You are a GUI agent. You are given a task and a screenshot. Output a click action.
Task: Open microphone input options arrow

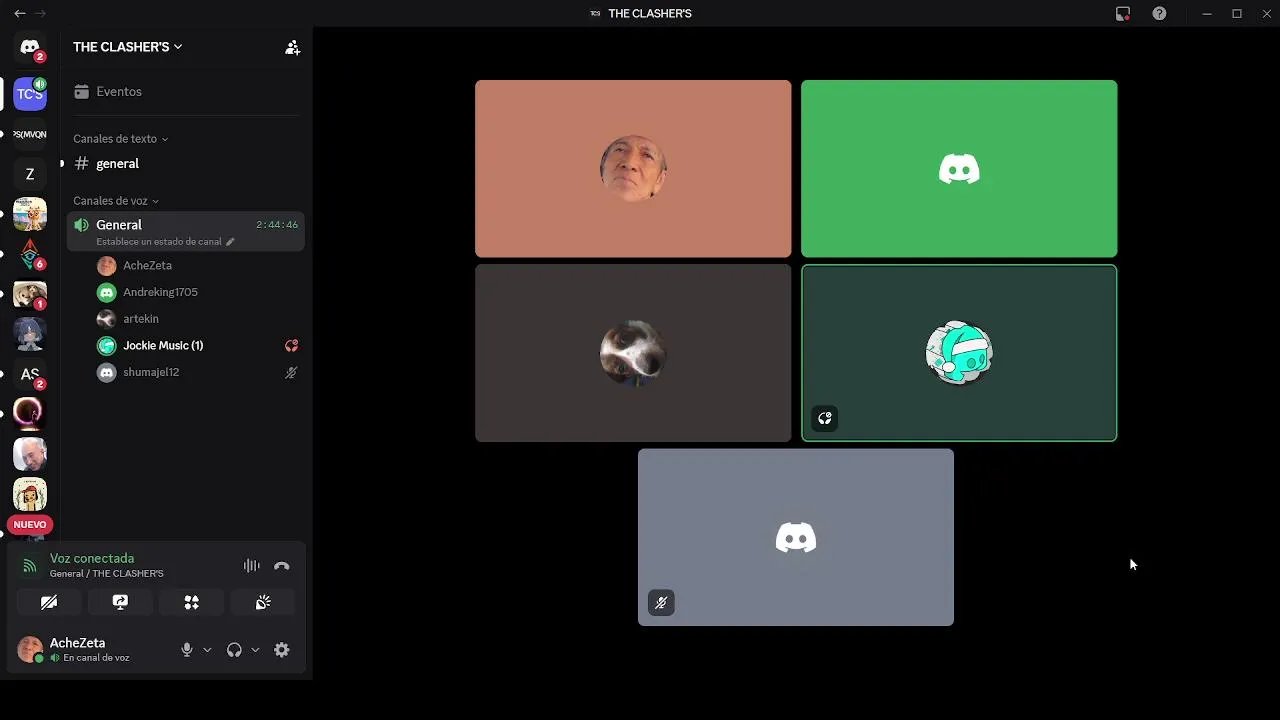click(x=207, y=650)
